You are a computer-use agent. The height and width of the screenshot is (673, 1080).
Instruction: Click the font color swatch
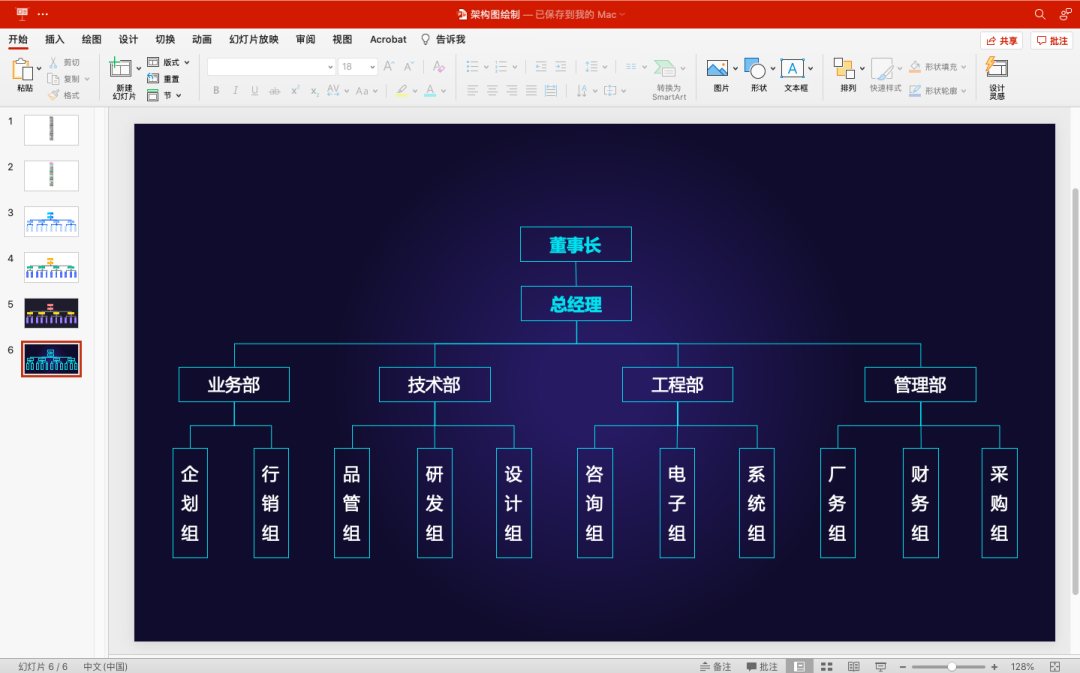pos(430,90)
